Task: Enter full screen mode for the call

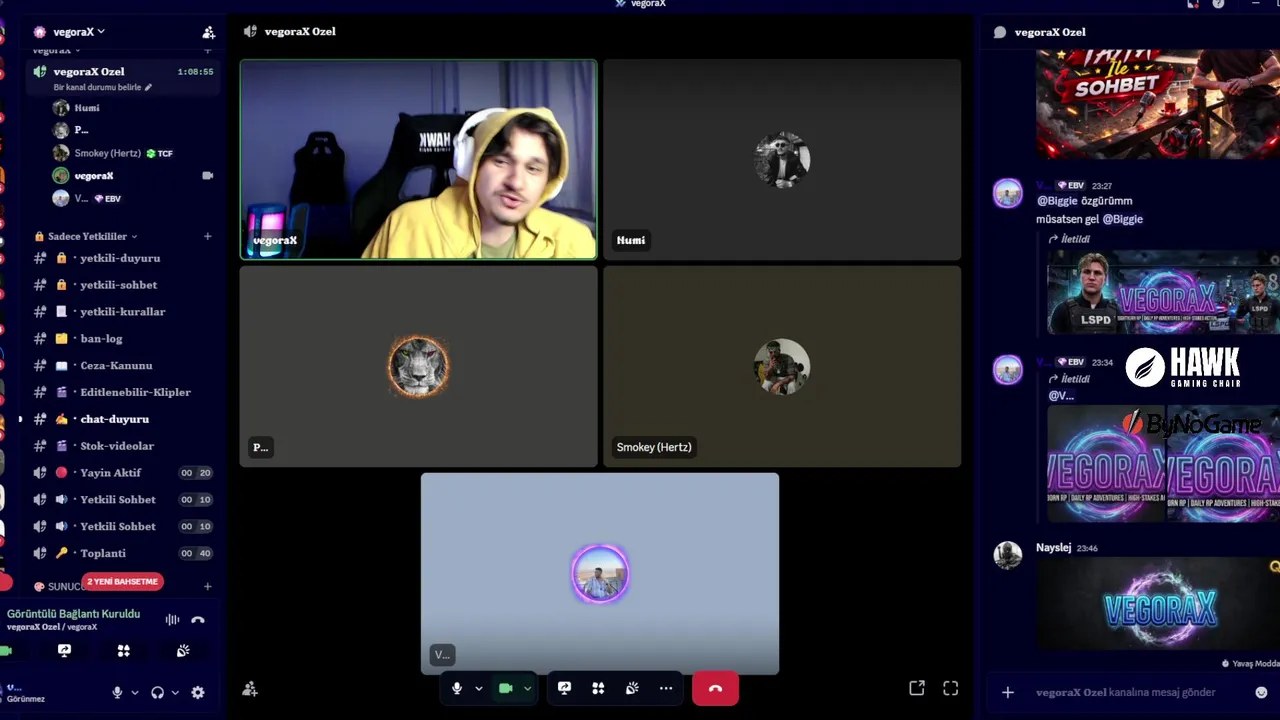Action: click(x=951, y=688)
